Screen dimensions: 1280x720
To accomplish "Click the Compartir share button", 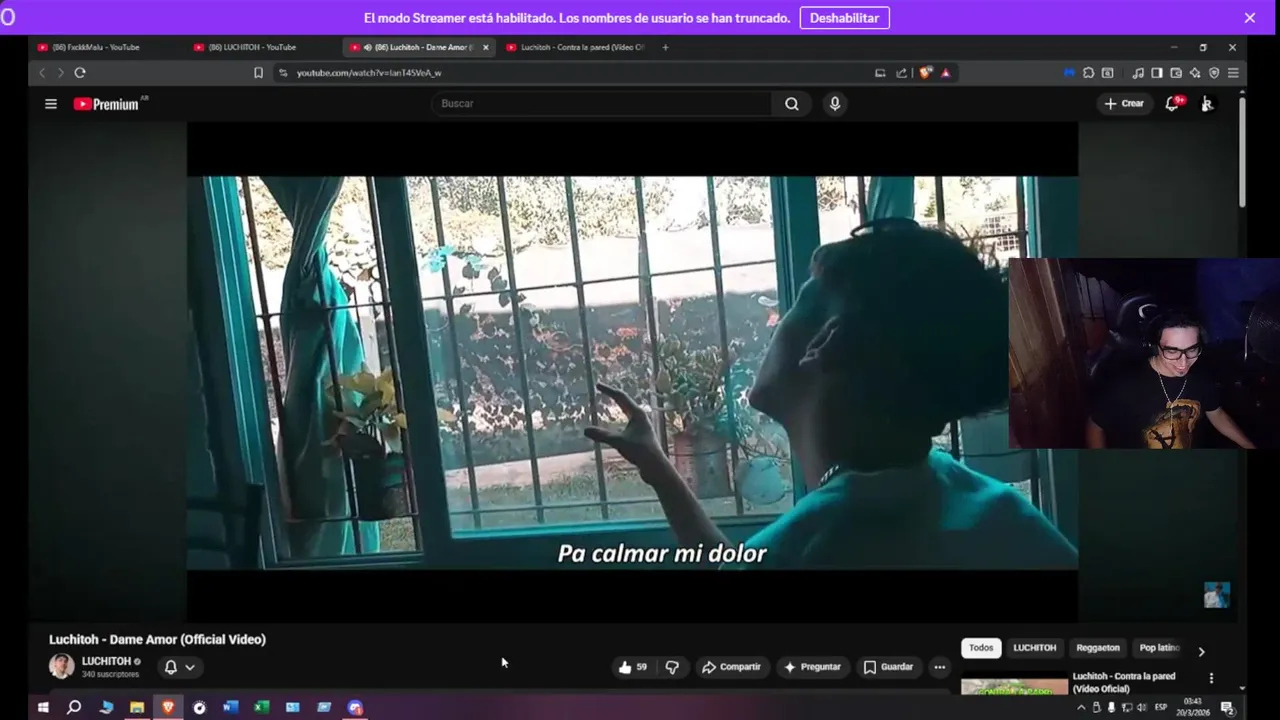I will click(731, 667).
